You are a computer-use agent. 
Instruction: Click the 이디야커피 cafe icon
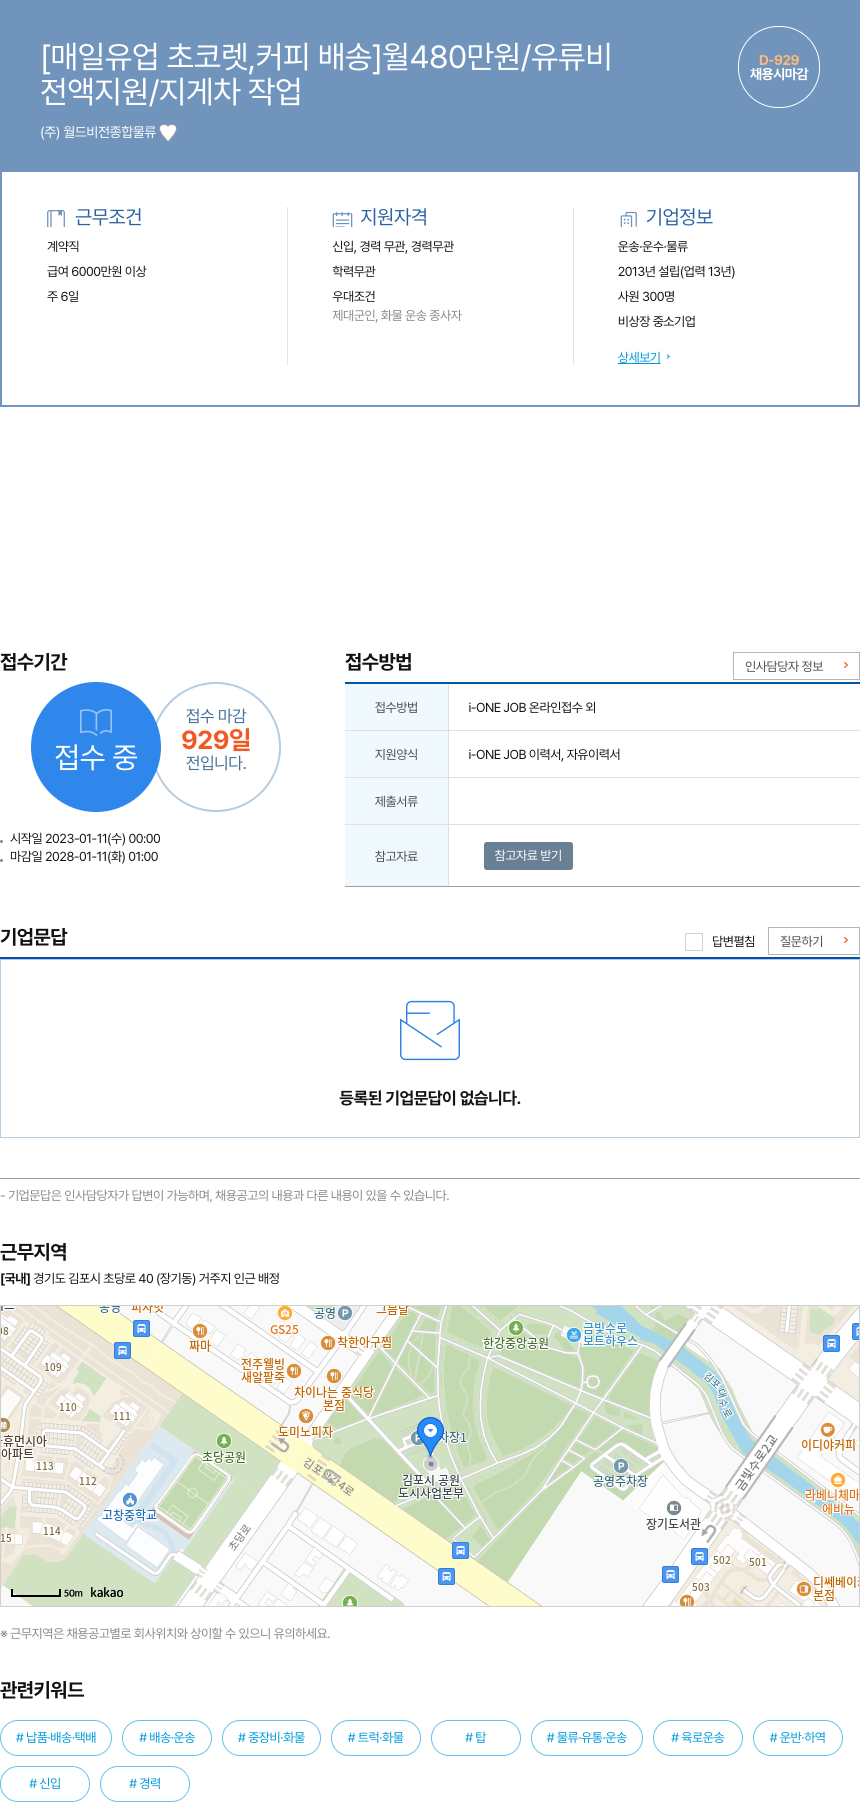(827, 1430)
